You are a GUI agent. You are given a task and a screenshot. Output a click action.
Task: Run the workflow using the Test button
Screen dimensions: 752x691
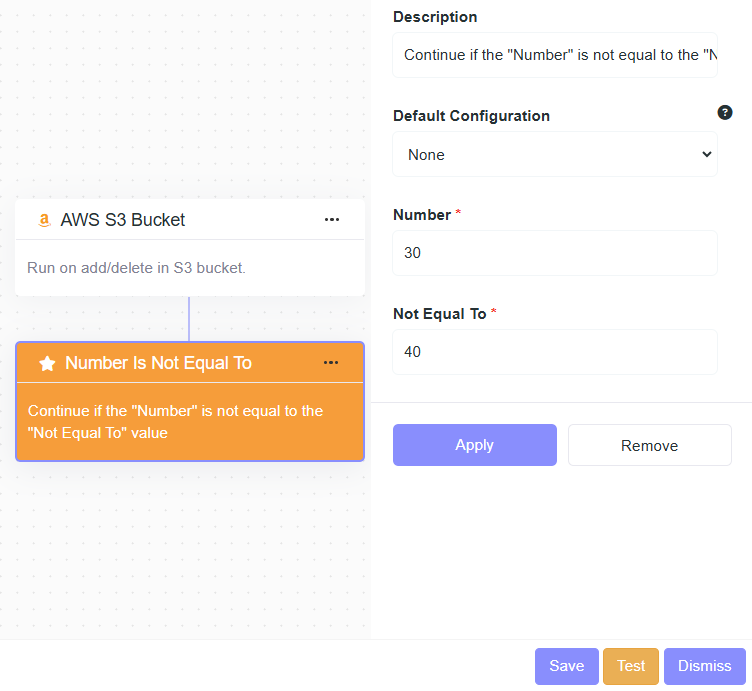[x=631, y=666]
